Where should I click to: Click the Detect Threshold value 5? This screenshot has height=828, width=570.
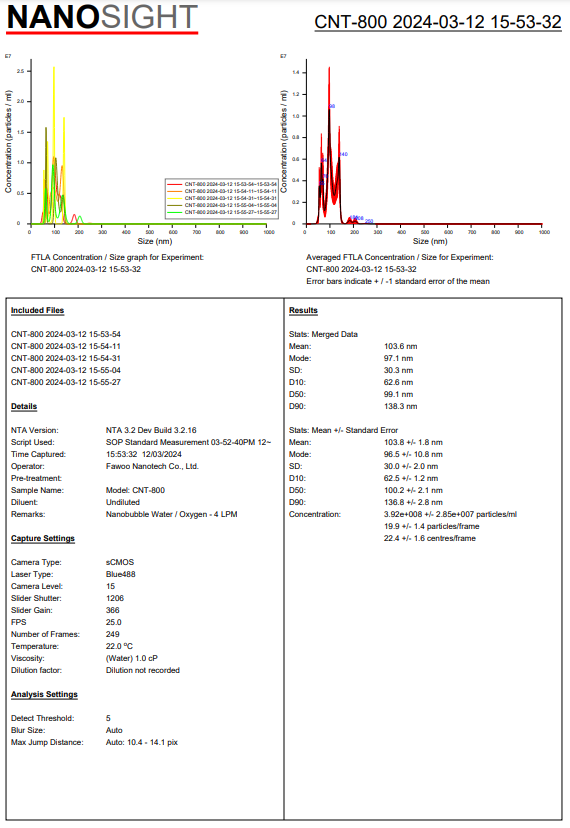(108, 719)
